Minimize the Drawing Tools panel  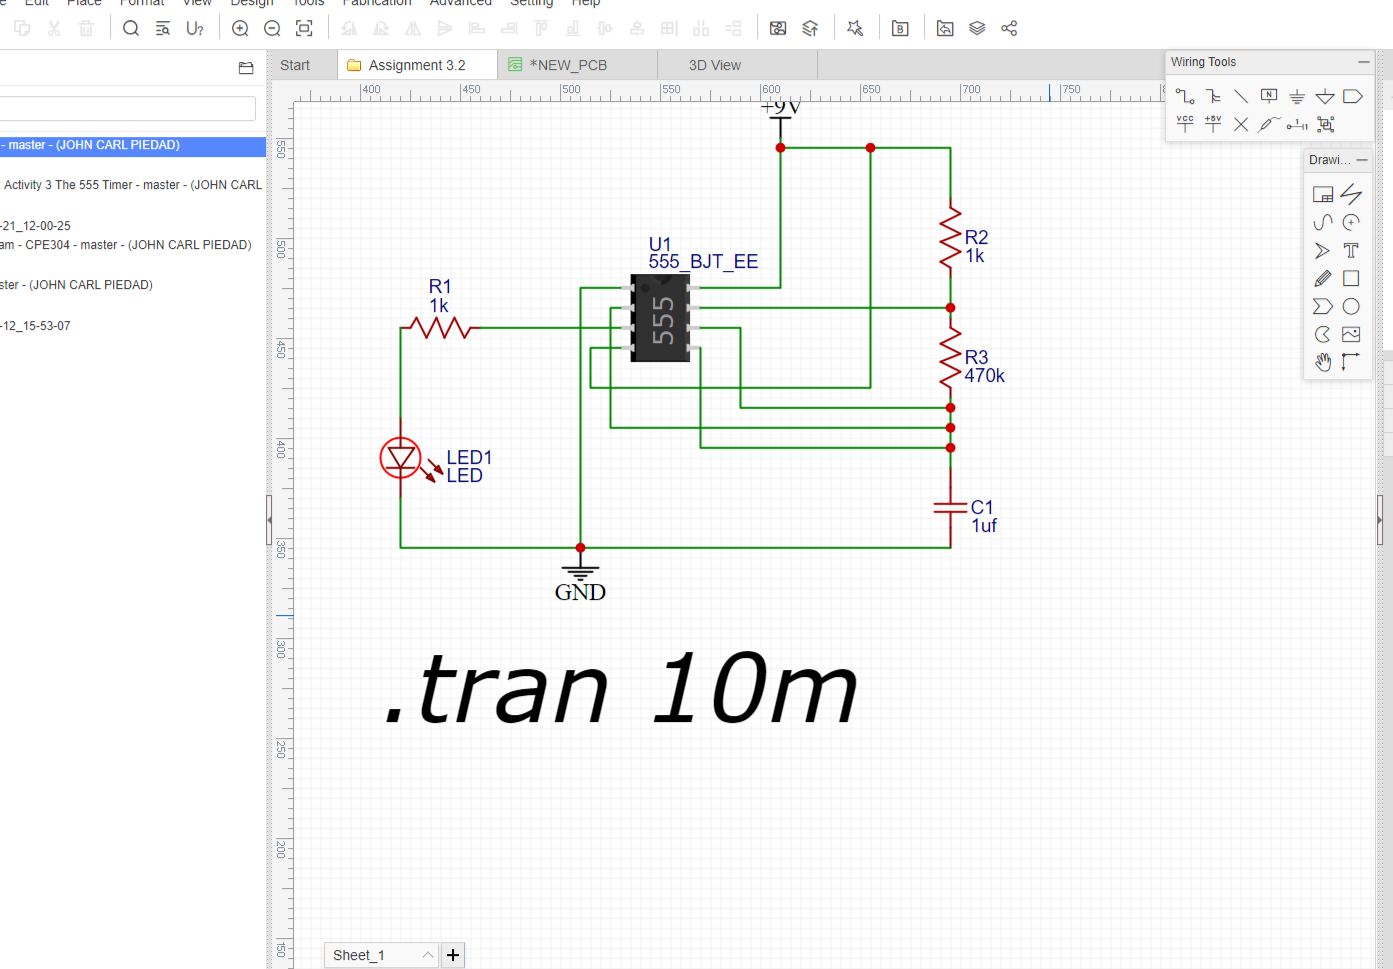point(1362,160)
